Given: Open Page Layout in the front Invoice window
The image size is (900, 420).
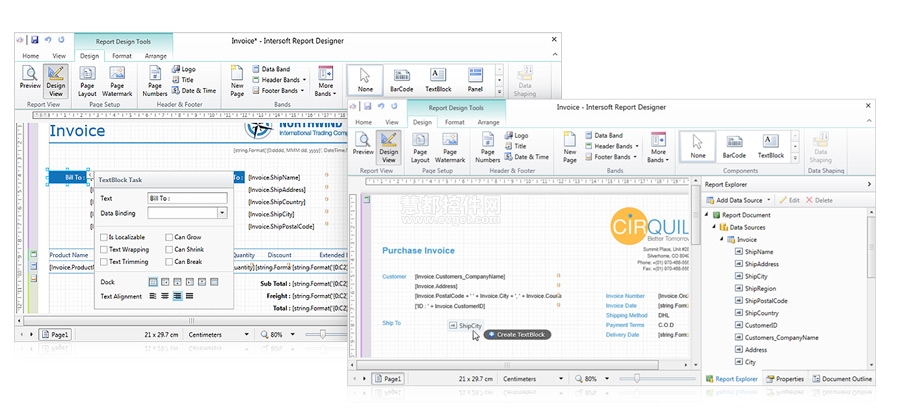Looking at the screenshot, I should pos(420,148).
